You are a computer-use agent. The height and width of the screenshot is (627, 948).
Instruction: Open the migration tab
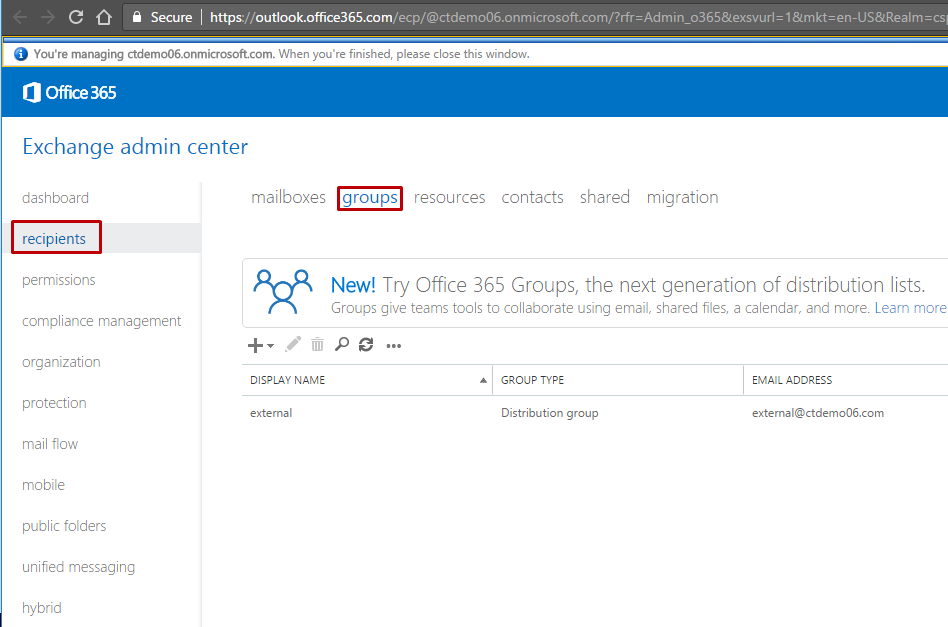(x=682, y=198)
